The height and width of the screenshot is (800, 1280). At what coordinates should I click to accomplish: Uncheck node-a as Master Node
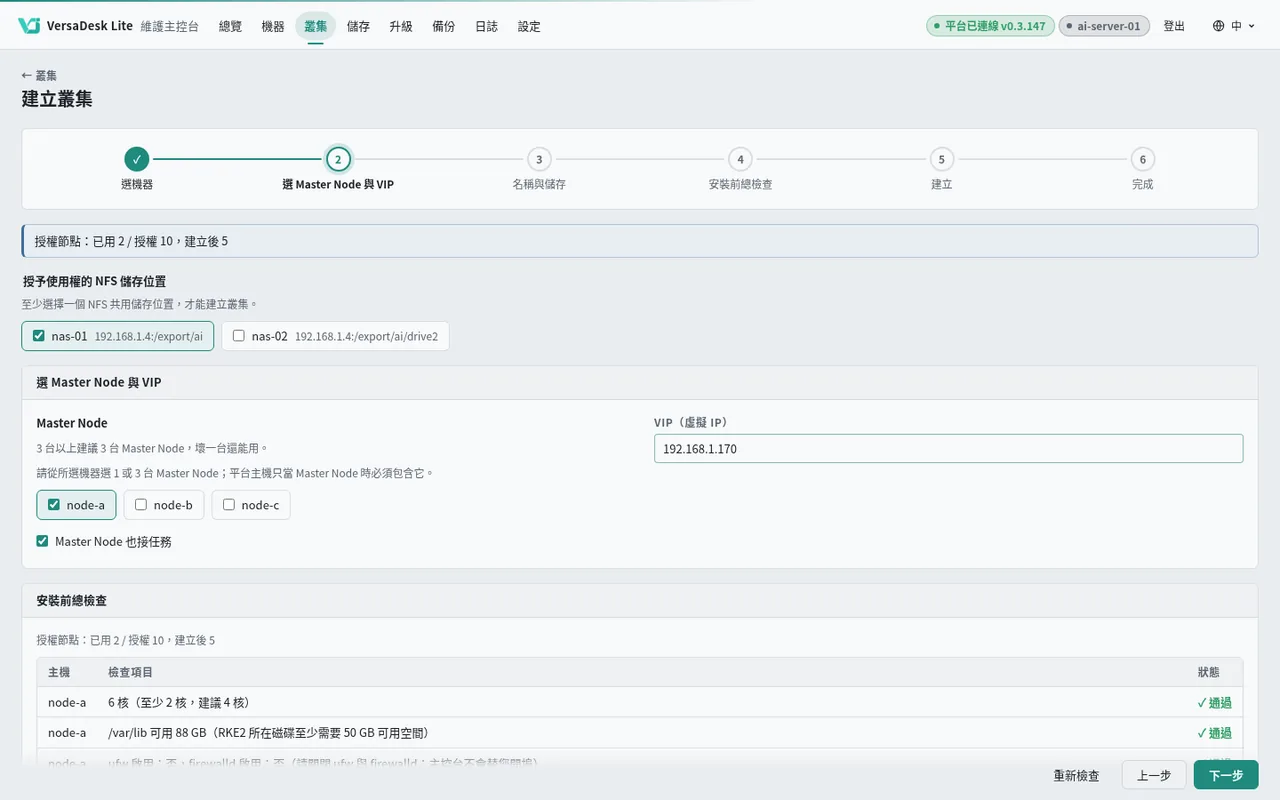[54, 505]
